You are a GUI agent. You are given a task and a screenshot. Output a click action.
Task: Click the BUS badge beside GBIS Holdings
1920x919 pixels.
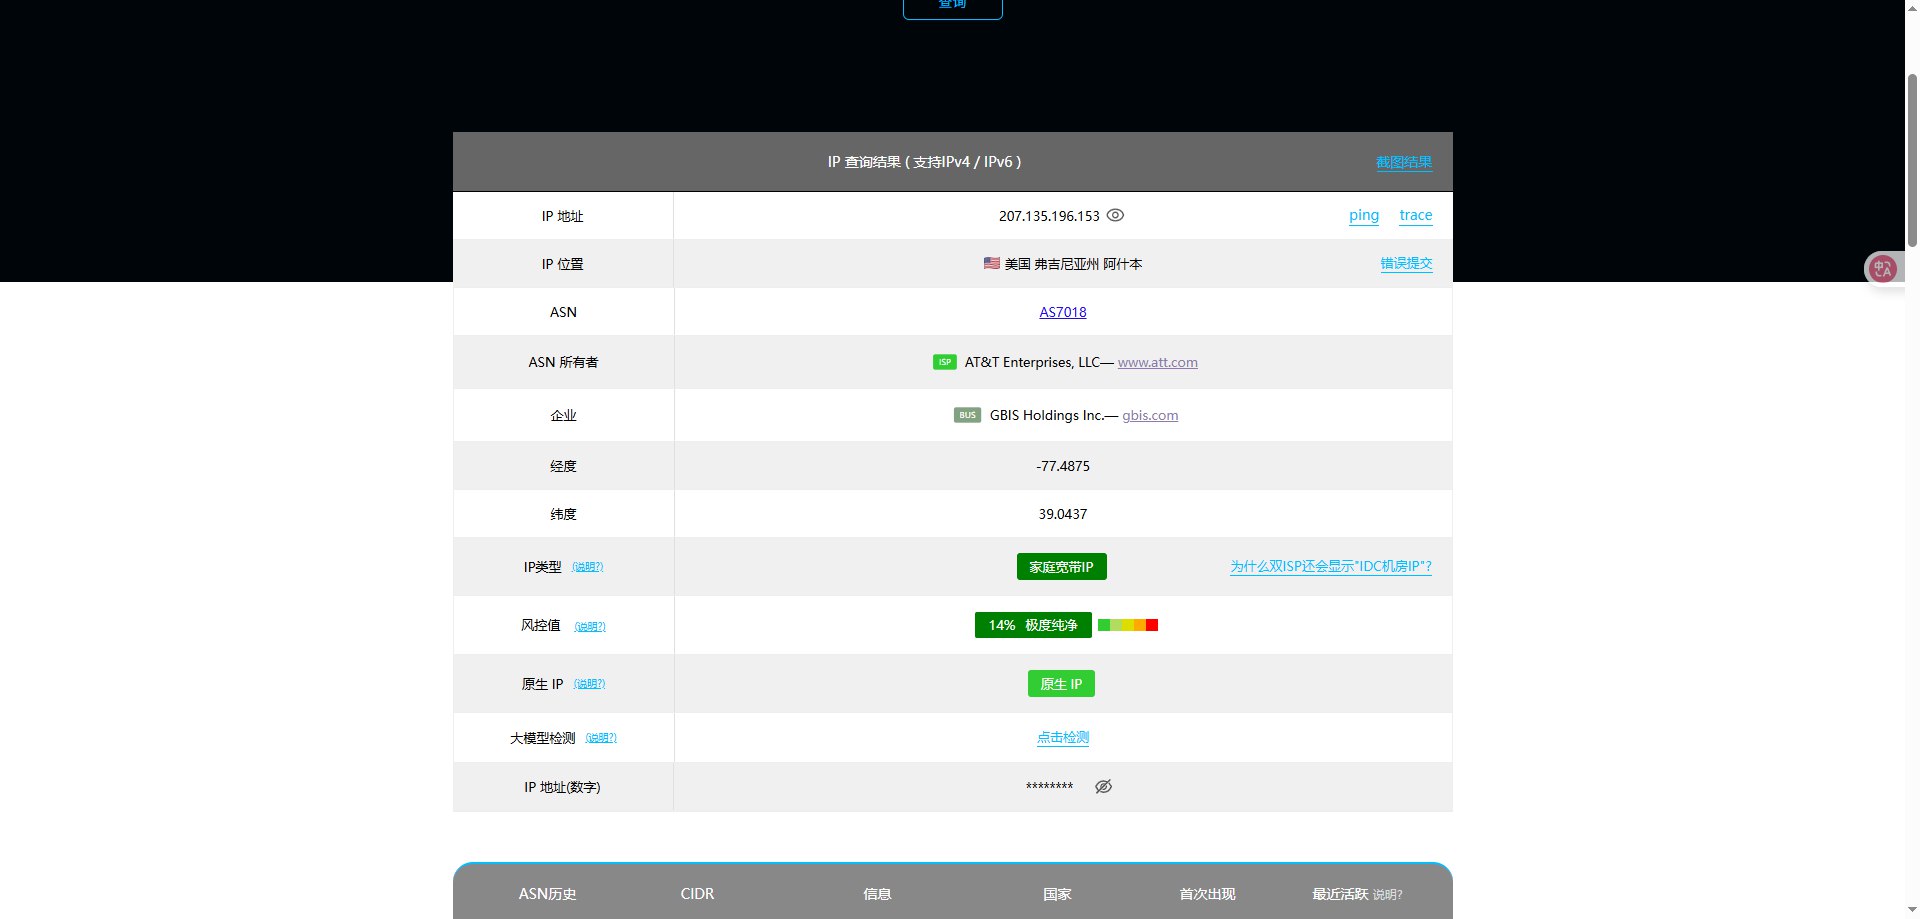tap(966, 415)
